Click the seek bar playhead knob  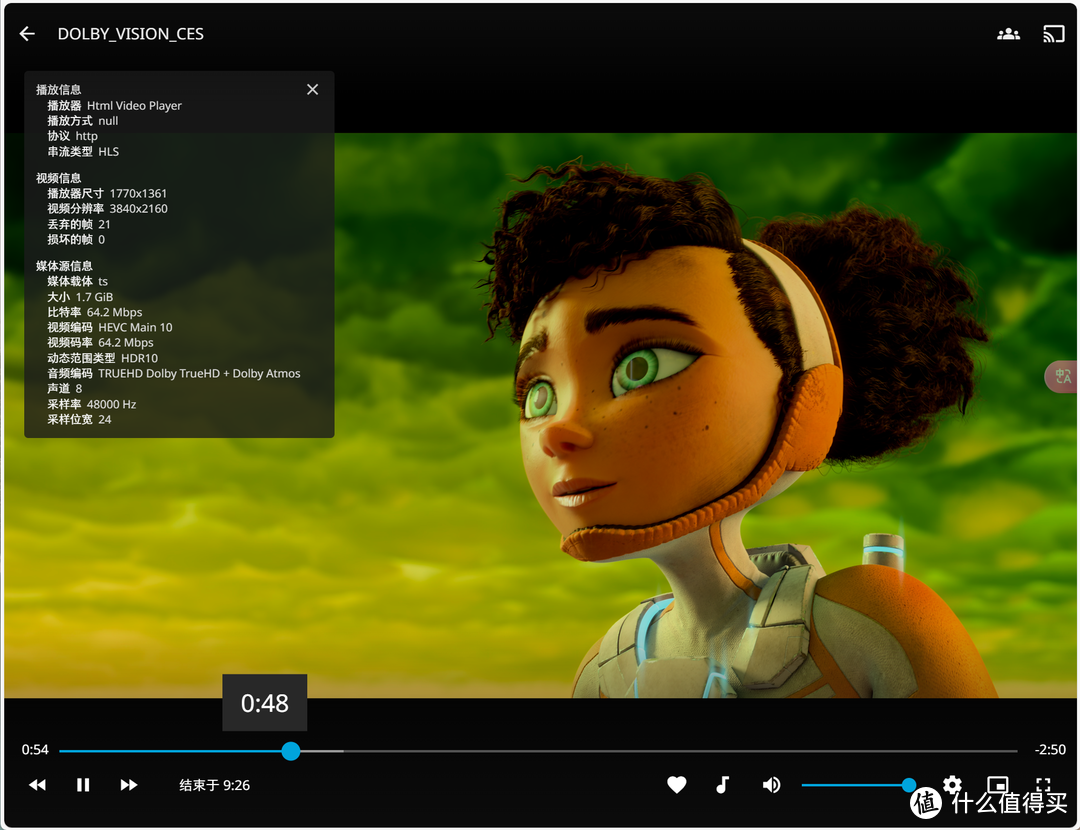pyautogui.click(x=291, y=751)
